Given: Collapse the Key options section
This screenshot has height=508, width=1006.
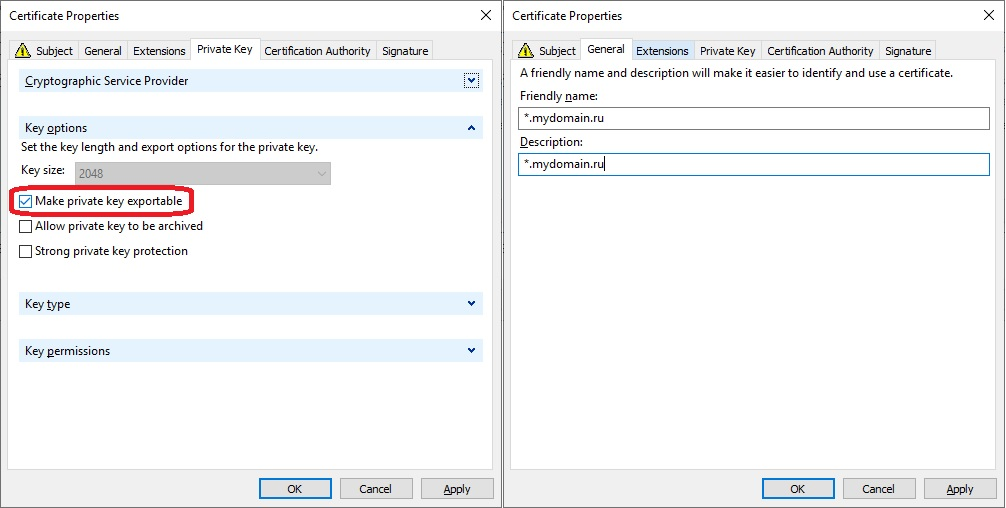Looking at the screenshot, I should pos(471,128).
